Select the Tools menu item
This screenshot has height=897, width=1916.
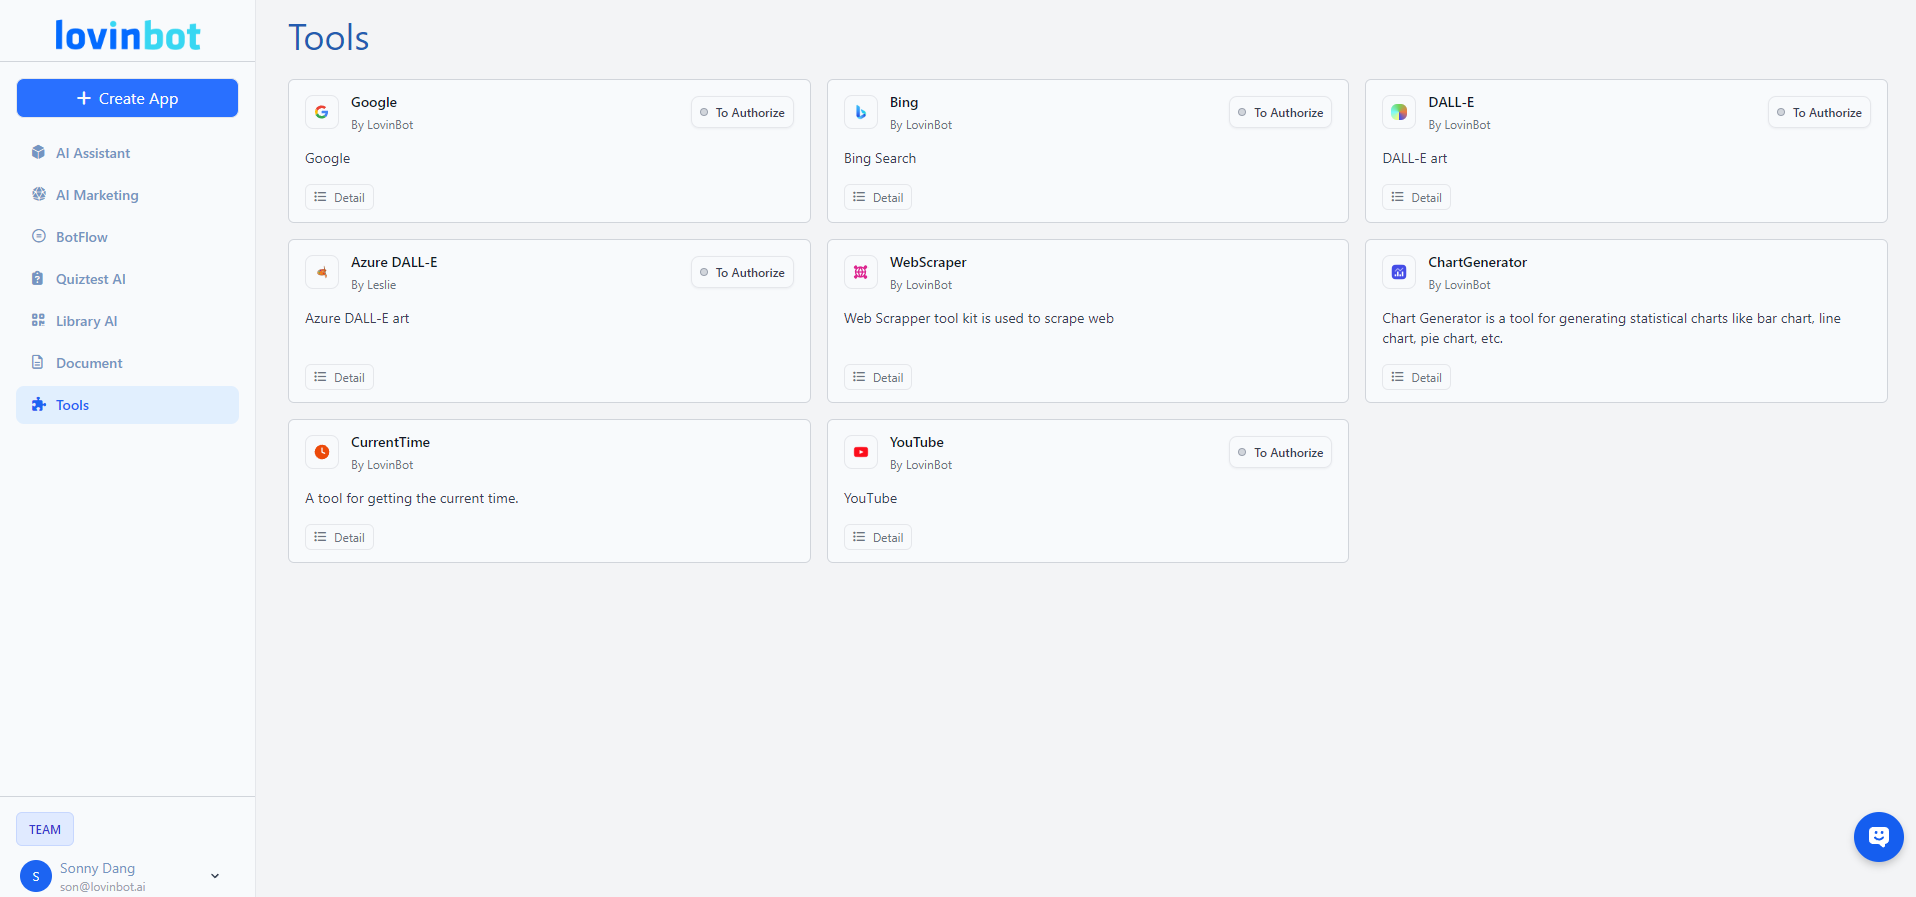pos(127,405)
